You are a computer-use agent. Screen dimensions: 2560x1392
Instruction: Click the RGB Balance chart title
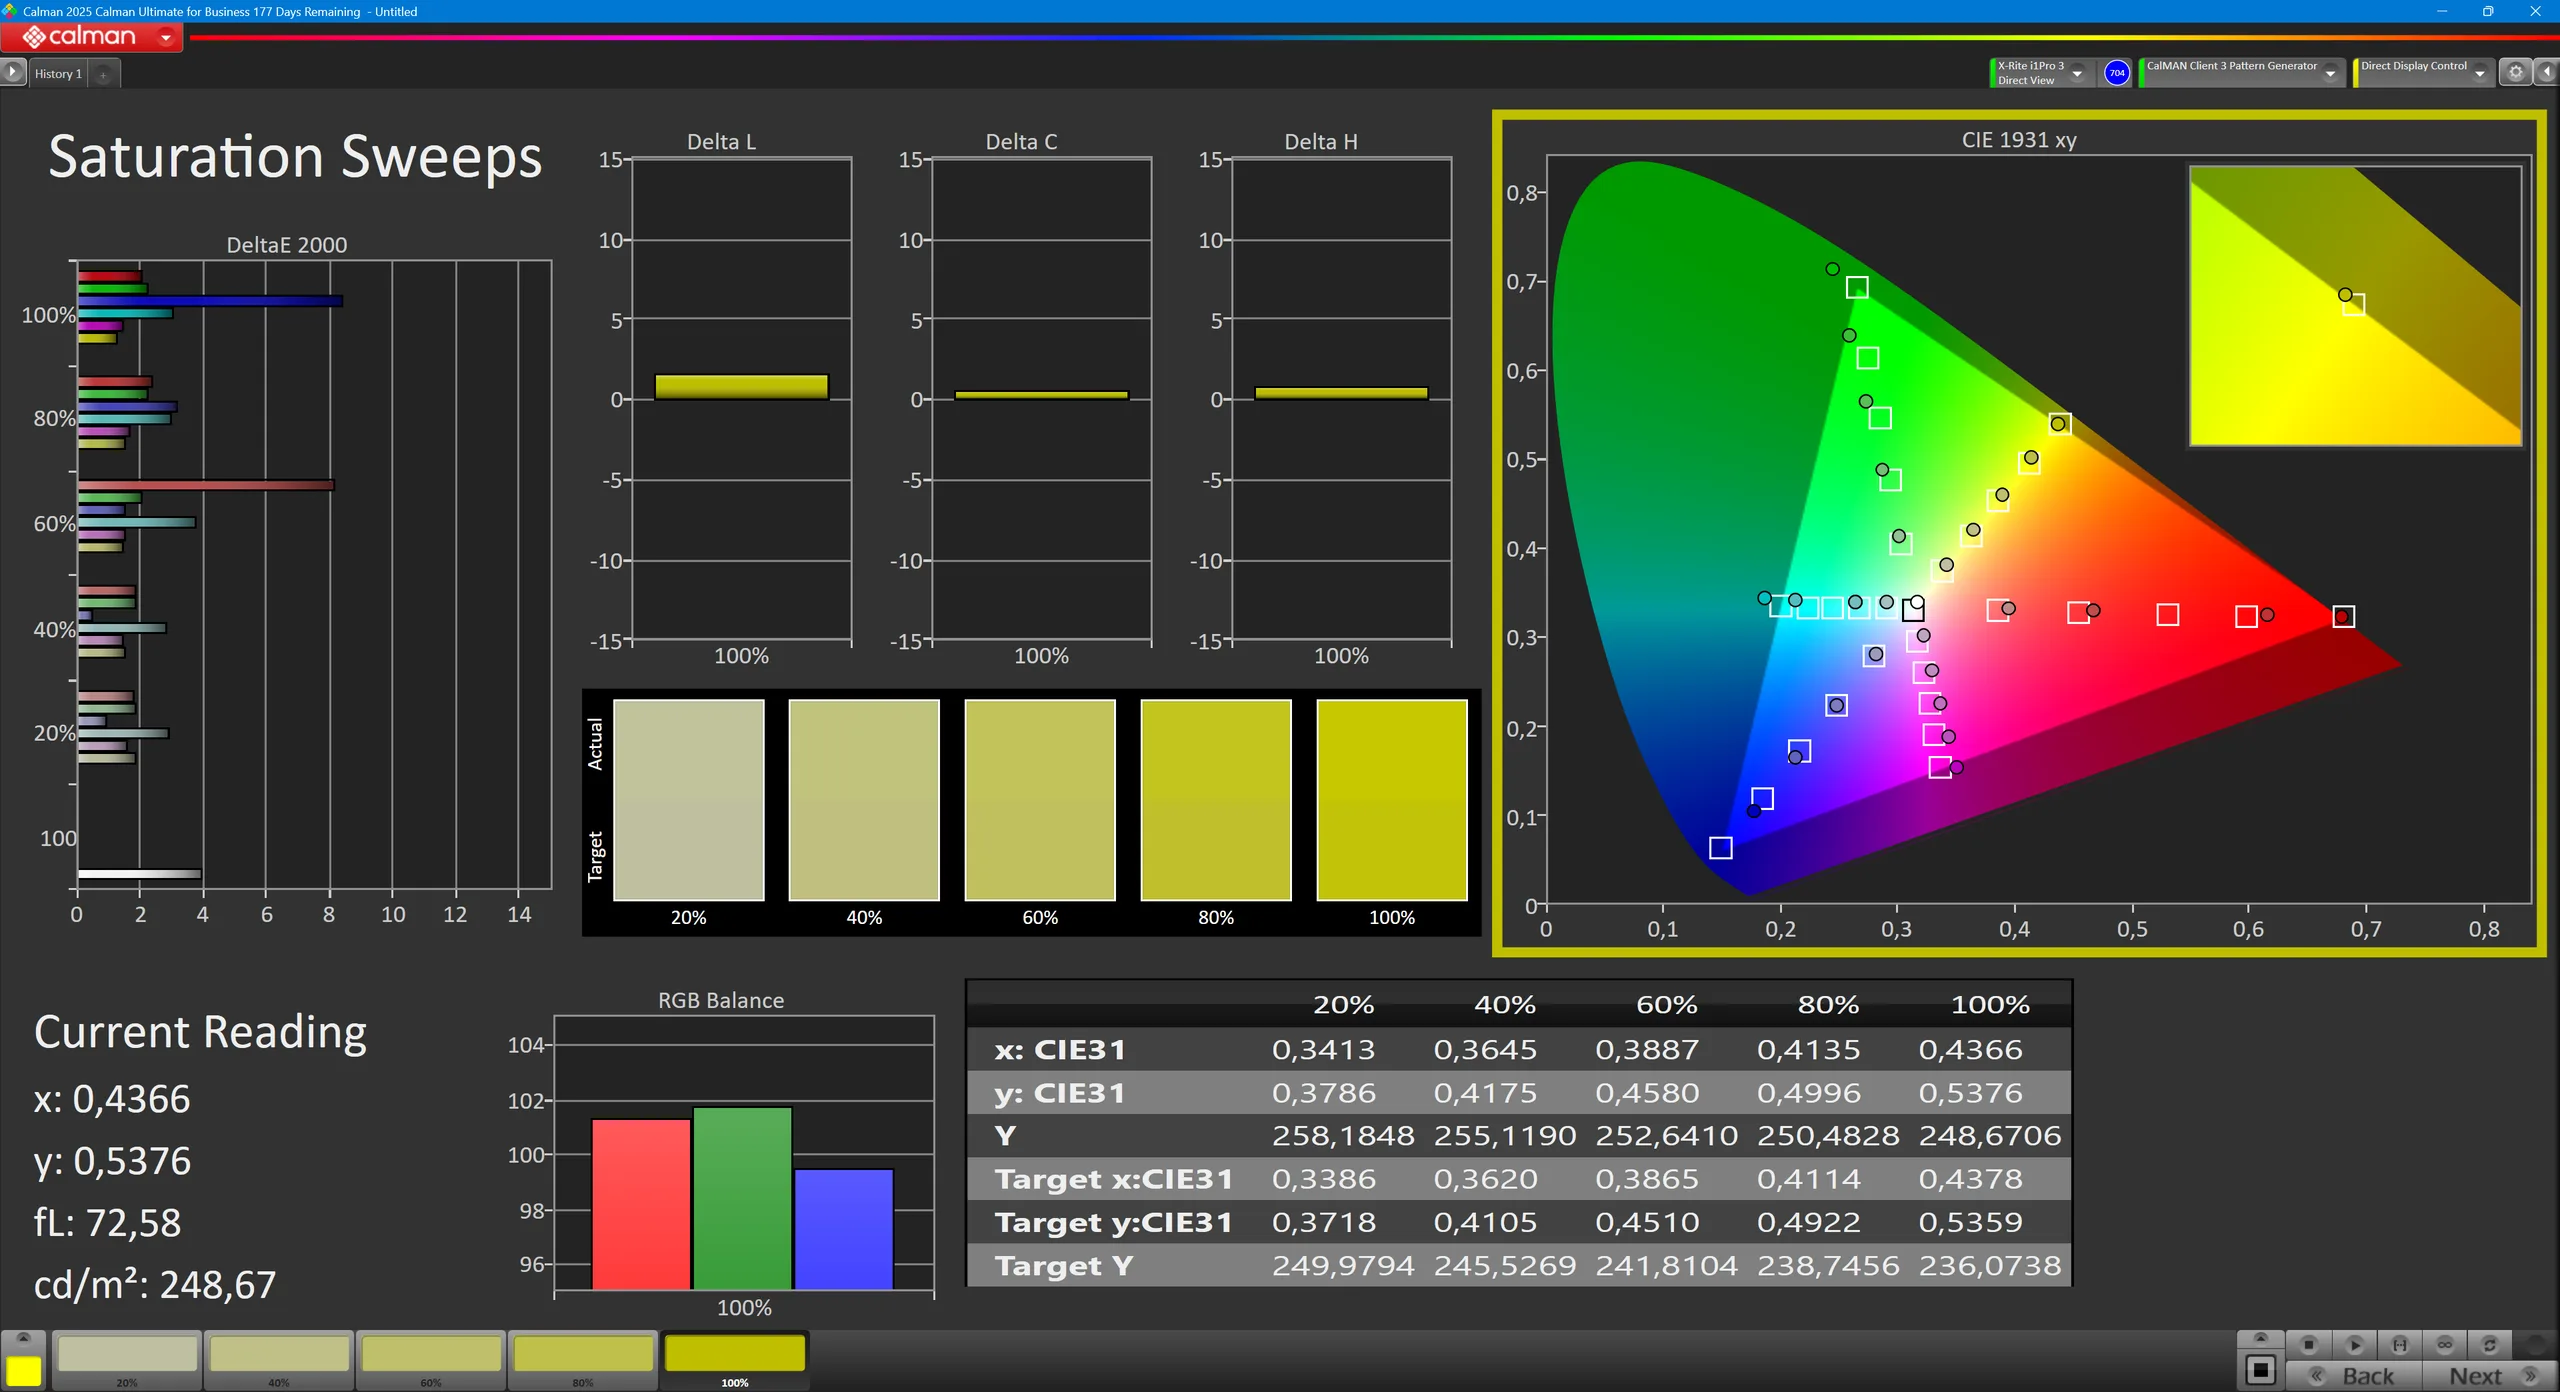(721, 1000)
